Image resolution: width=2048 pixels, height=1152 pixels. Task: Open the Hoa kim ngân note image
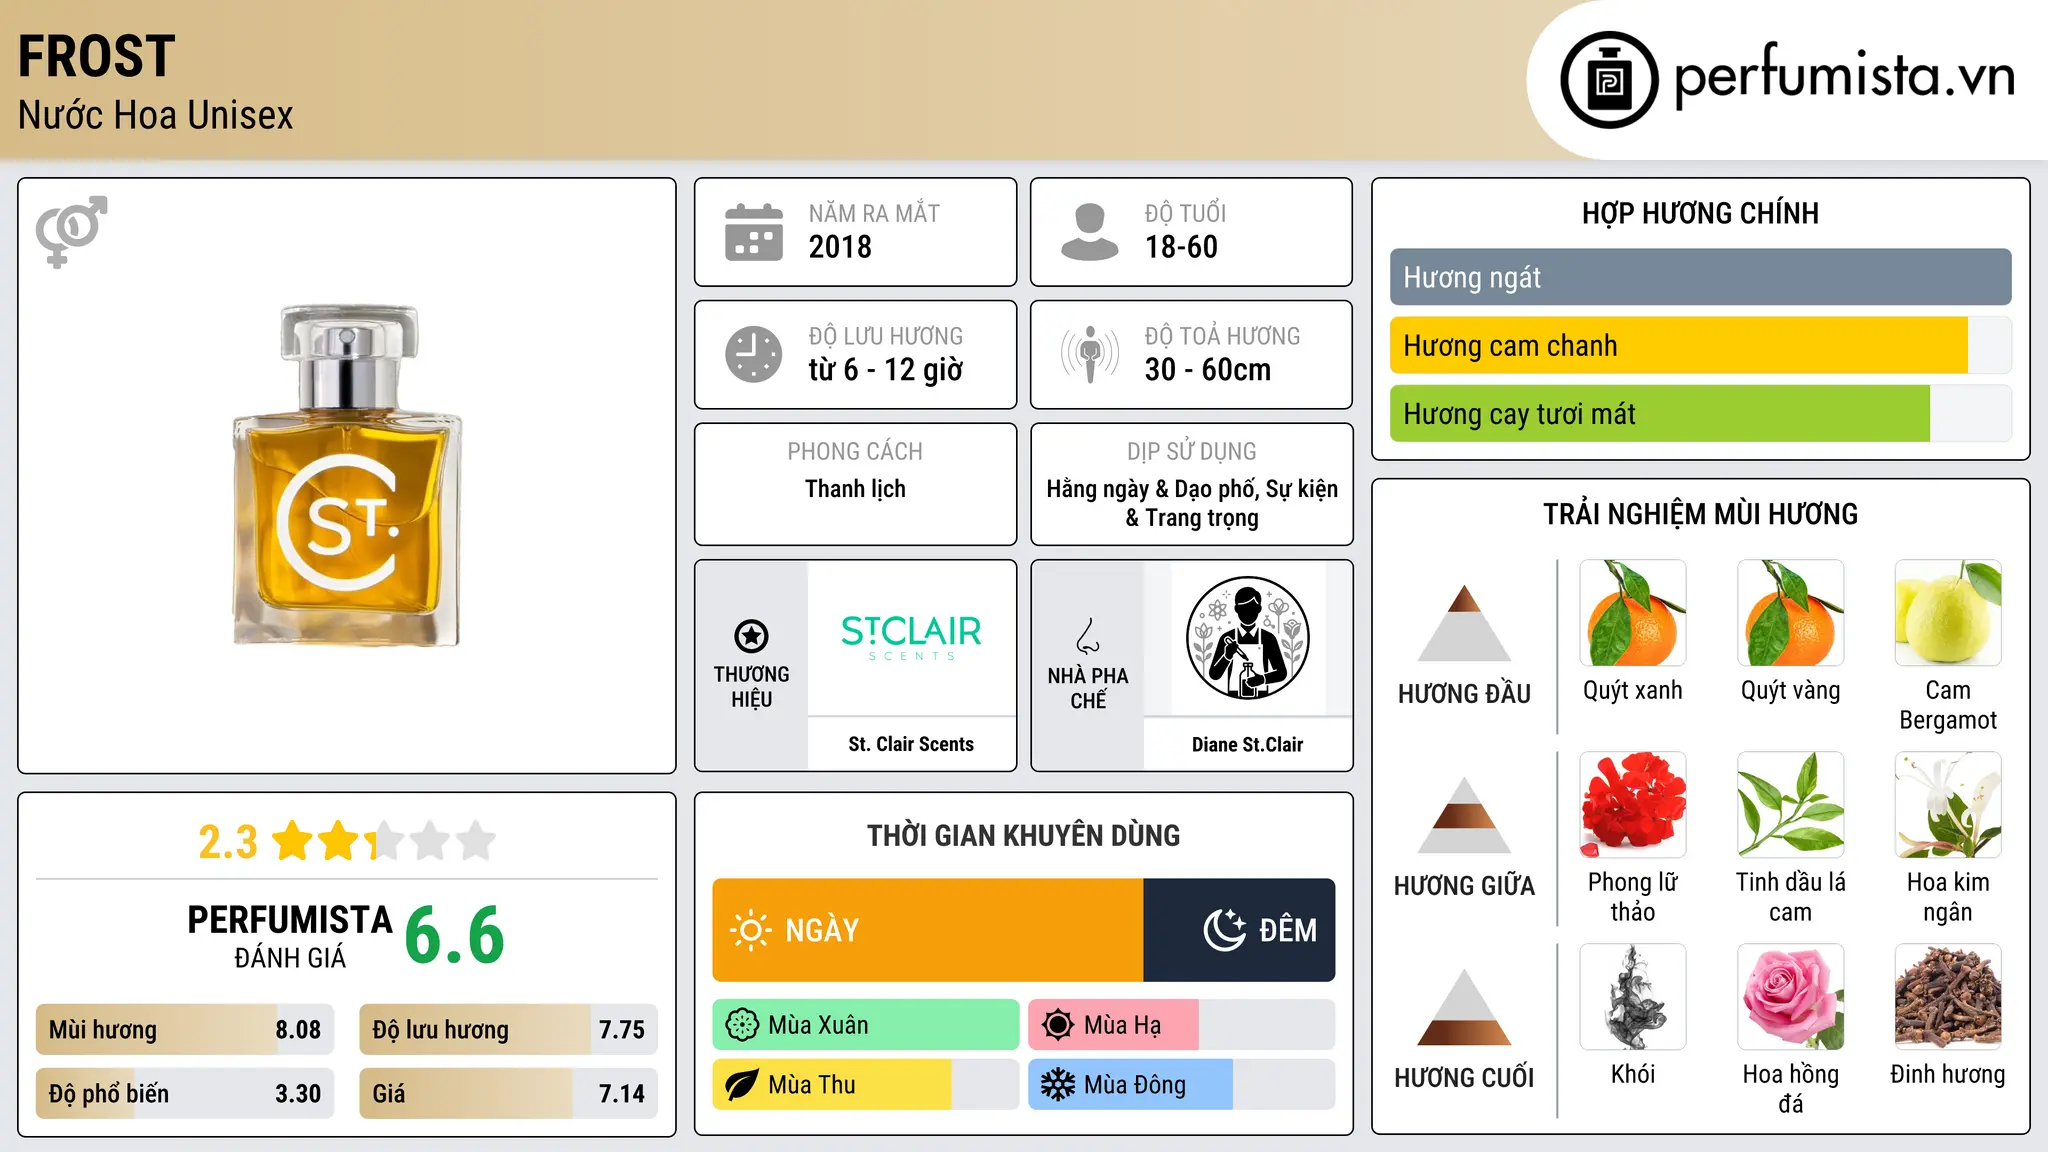(x=1948, y=805)
